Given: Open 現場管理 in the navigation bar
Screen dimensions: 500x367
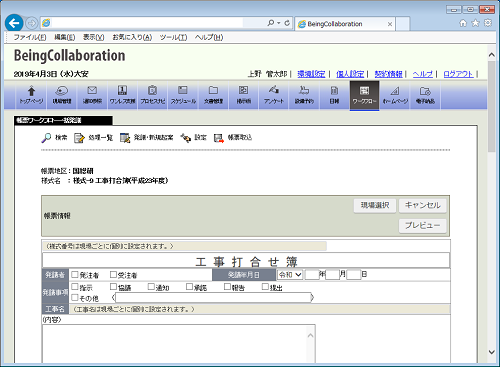Looking at the screenshot, I should click(x=62, y=95).
